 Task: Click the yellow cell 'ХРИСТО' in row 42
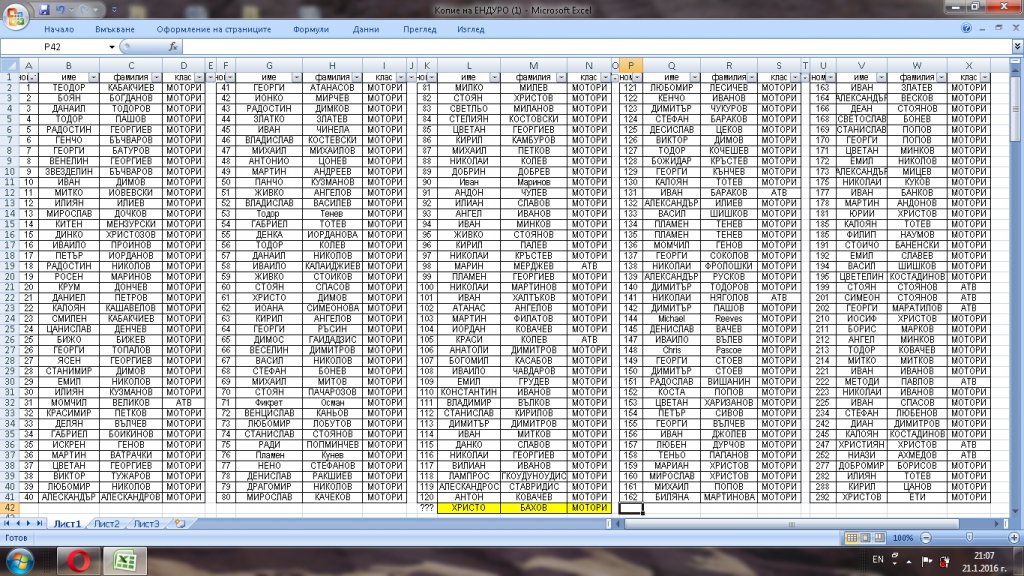pos(468,507)
